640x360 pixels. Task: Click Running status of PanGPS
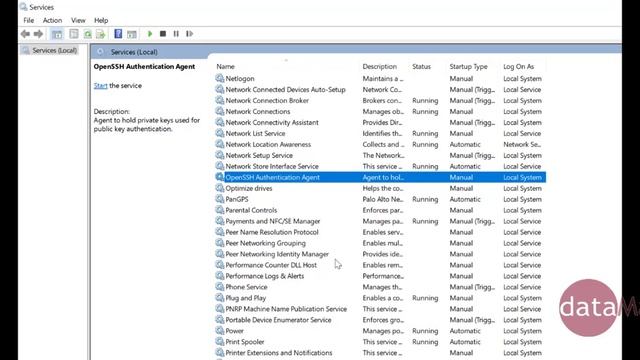click(x=425, y=199)
